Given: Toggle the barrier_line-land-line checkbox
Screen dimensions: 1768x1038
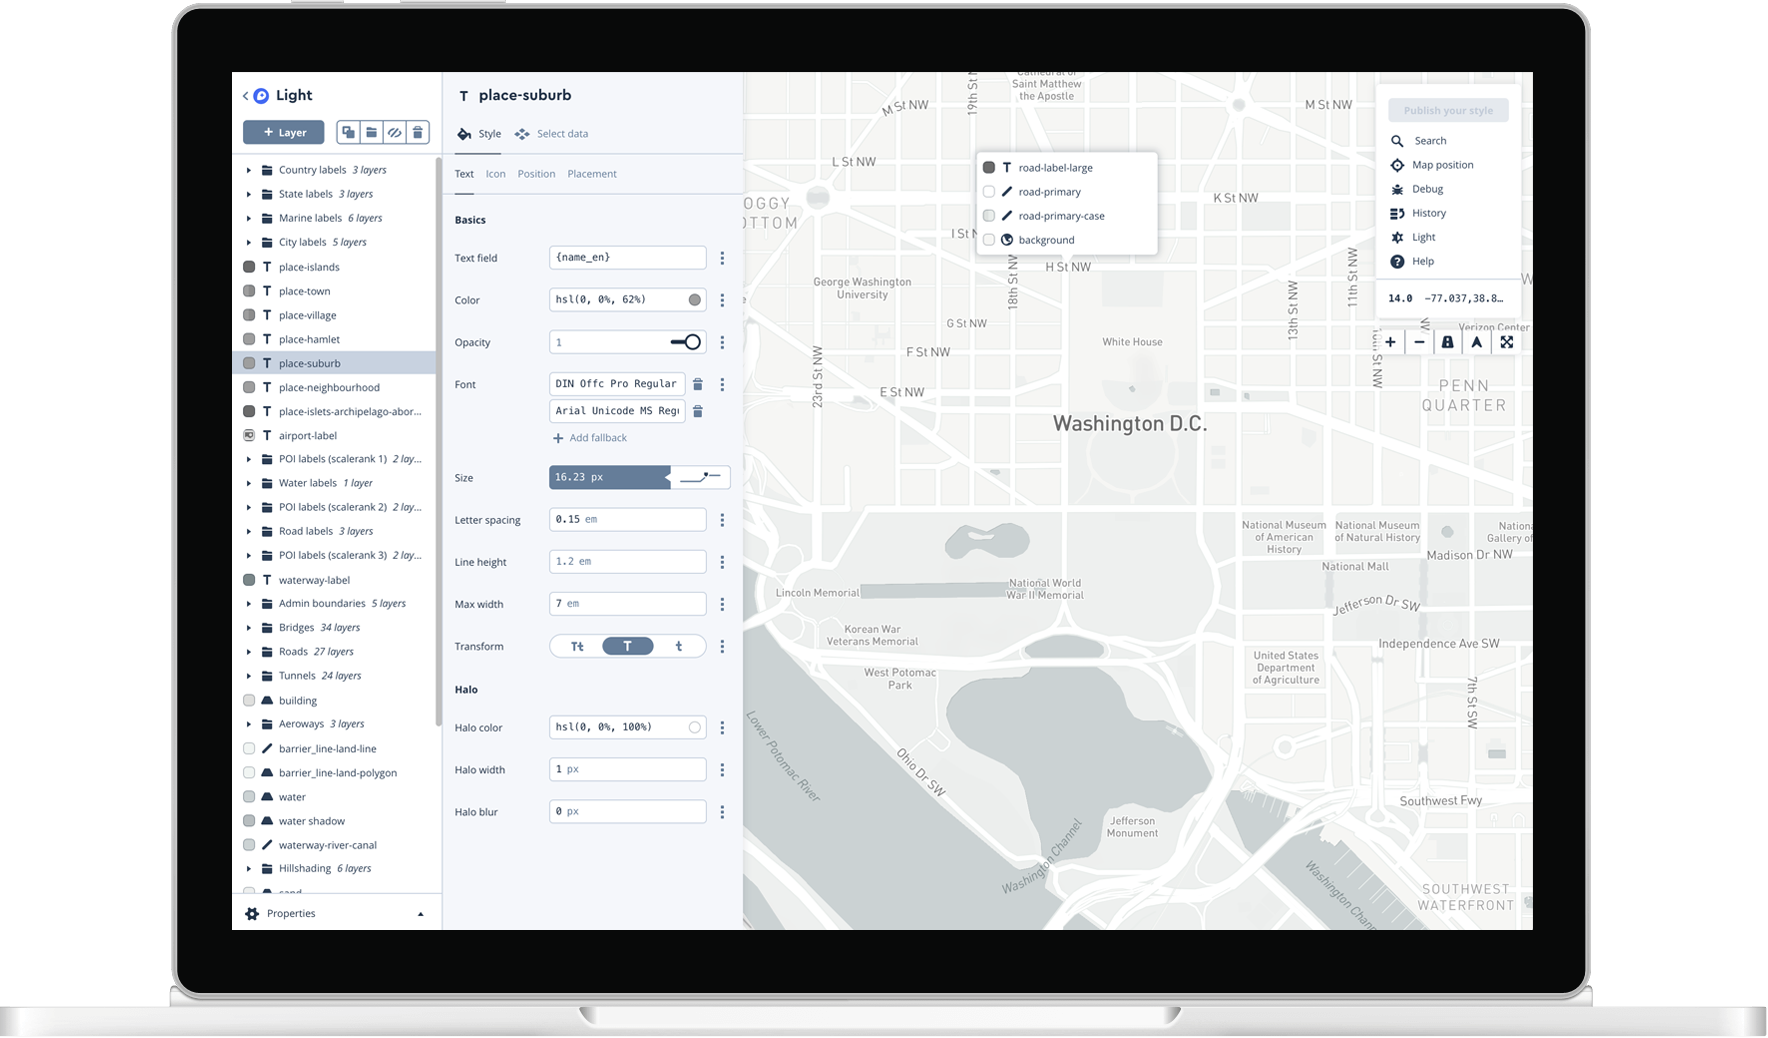Looking at the screenshot, I should click(249, 748).
